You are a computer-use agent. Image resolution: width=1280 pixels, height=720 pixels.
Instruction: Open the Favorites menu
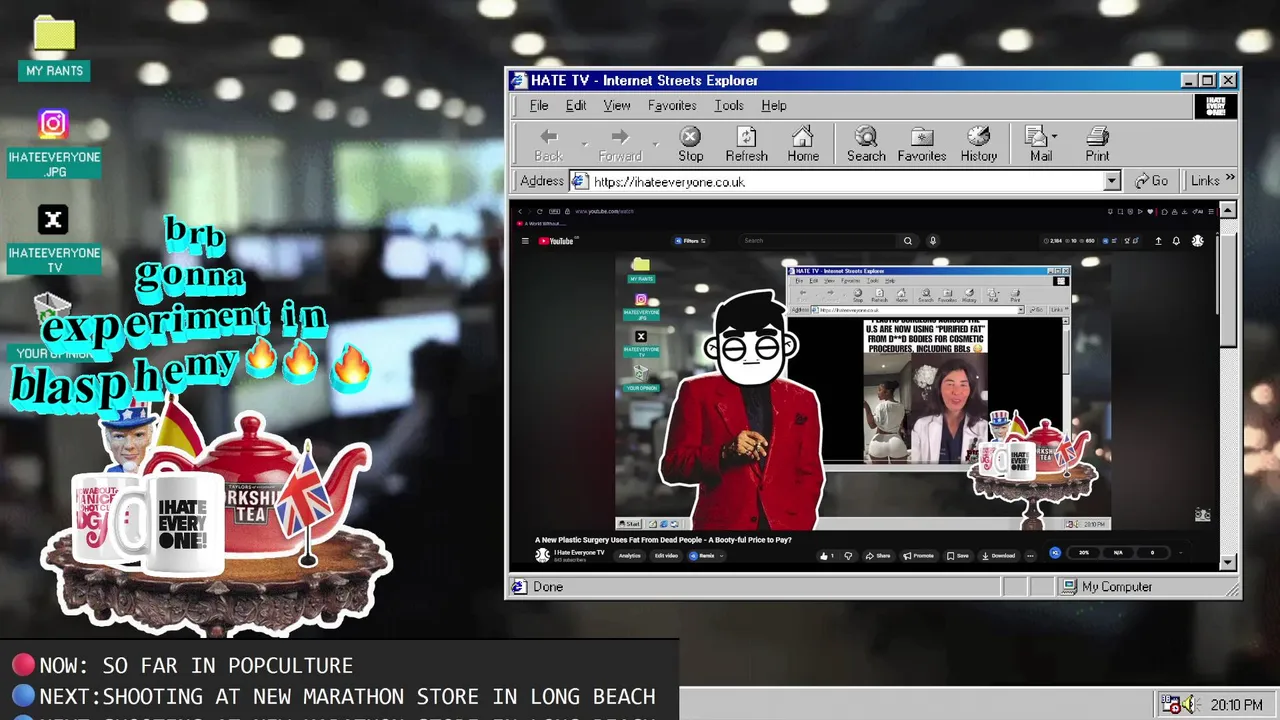click(x=672, y=106)
